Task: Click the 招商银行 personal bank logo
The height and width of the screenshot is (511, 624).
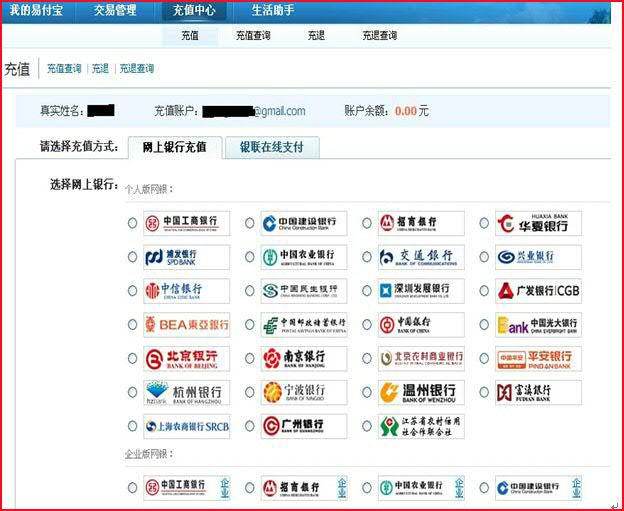Action: tap(421, 223)
